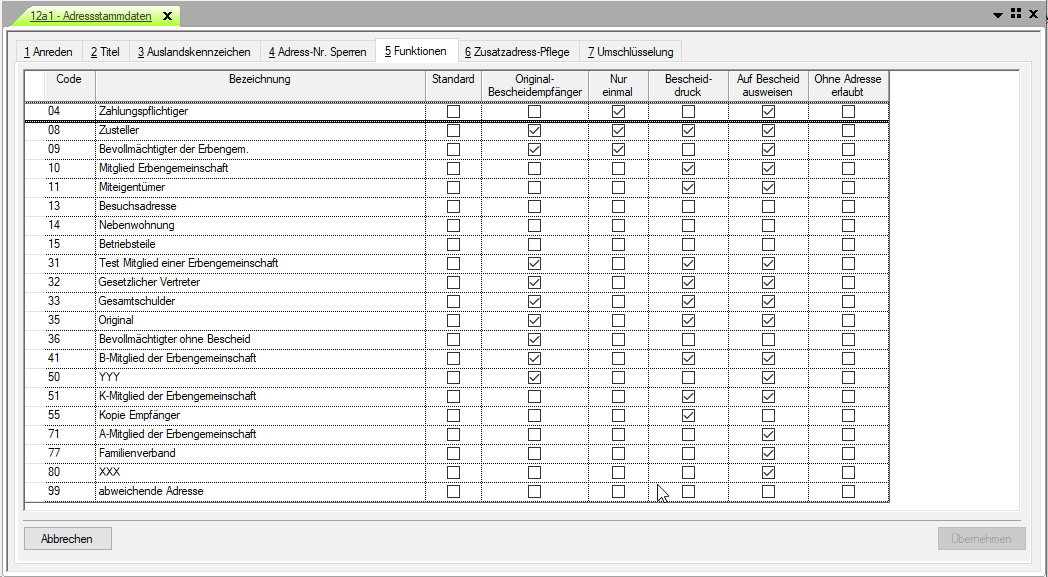Click the Bezeichnung column header
The image size is (1048, 577).
coord(260,79)
